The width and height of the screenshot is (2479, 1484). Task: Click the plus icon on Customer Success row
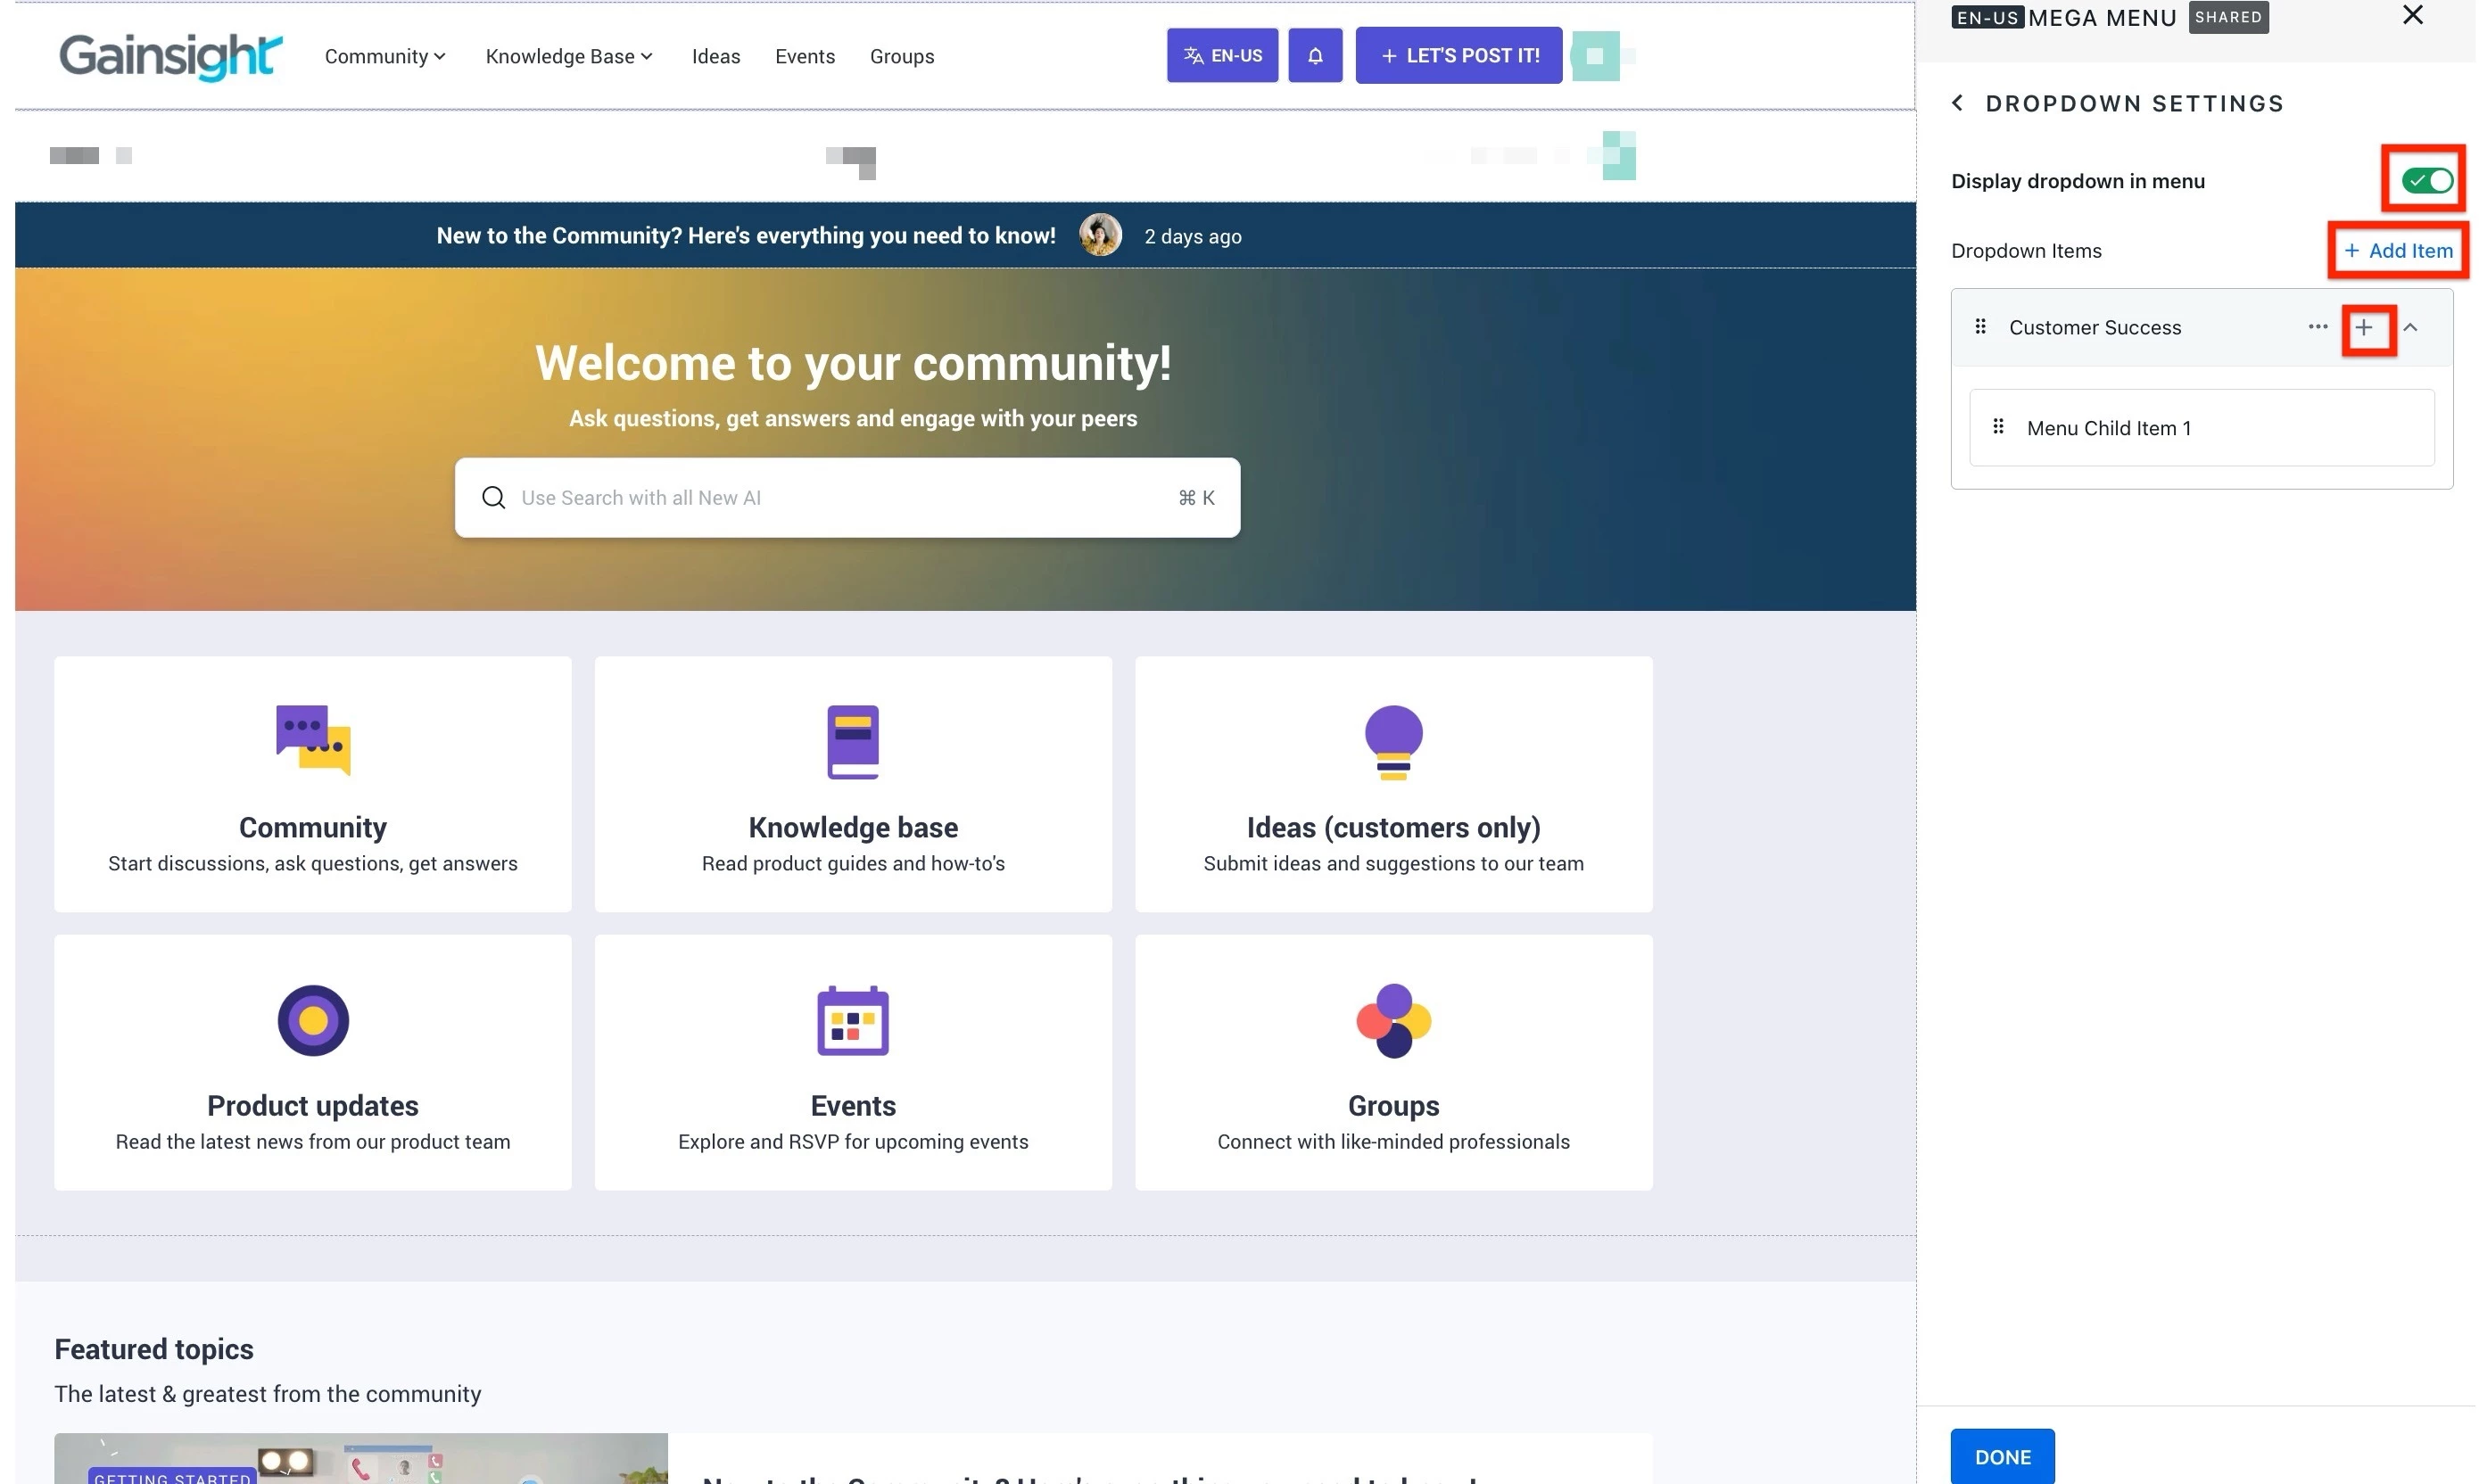[x=2363, y=328]
